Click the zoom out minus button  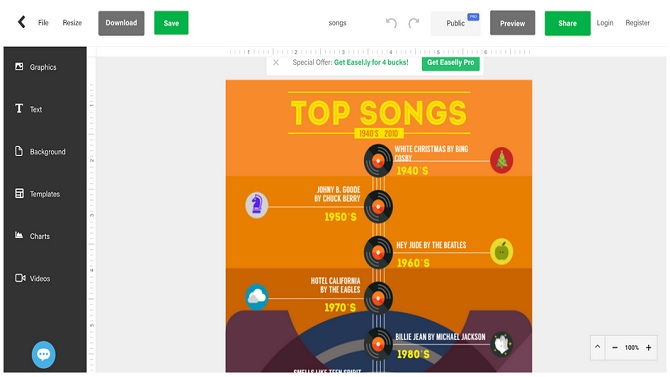pos(614,348)
